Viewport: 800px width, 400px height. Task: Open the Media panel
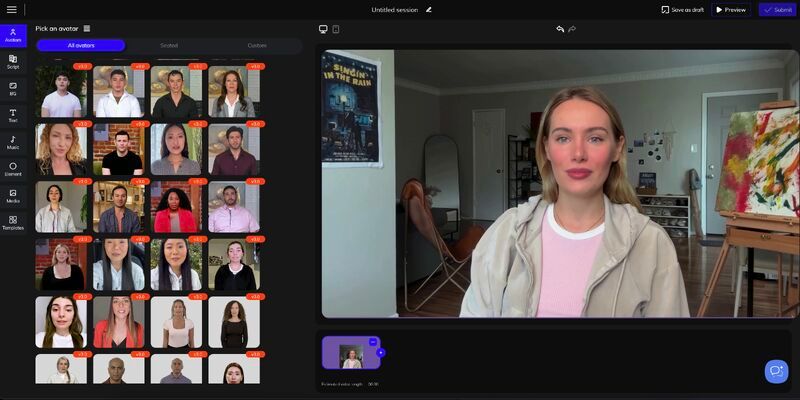point(13,196)
